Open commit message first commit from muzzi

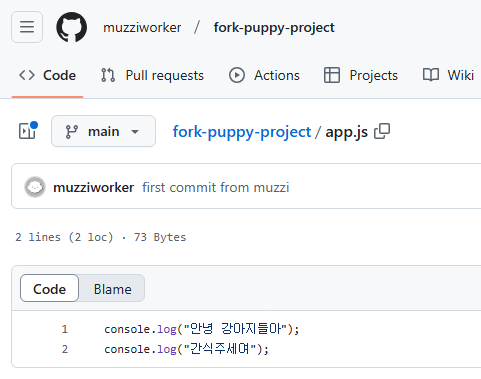(x=216, y=187)
